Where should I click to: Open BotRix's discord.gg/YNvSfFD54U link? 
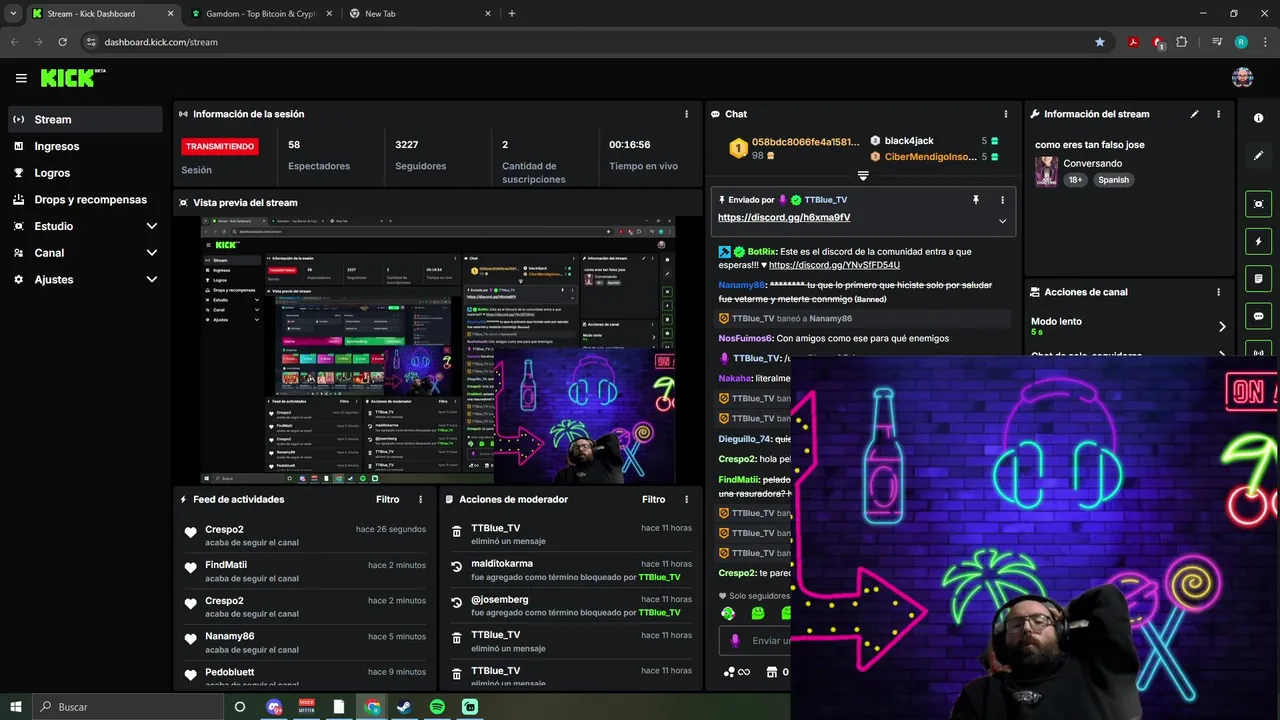(x=834, y=265)
